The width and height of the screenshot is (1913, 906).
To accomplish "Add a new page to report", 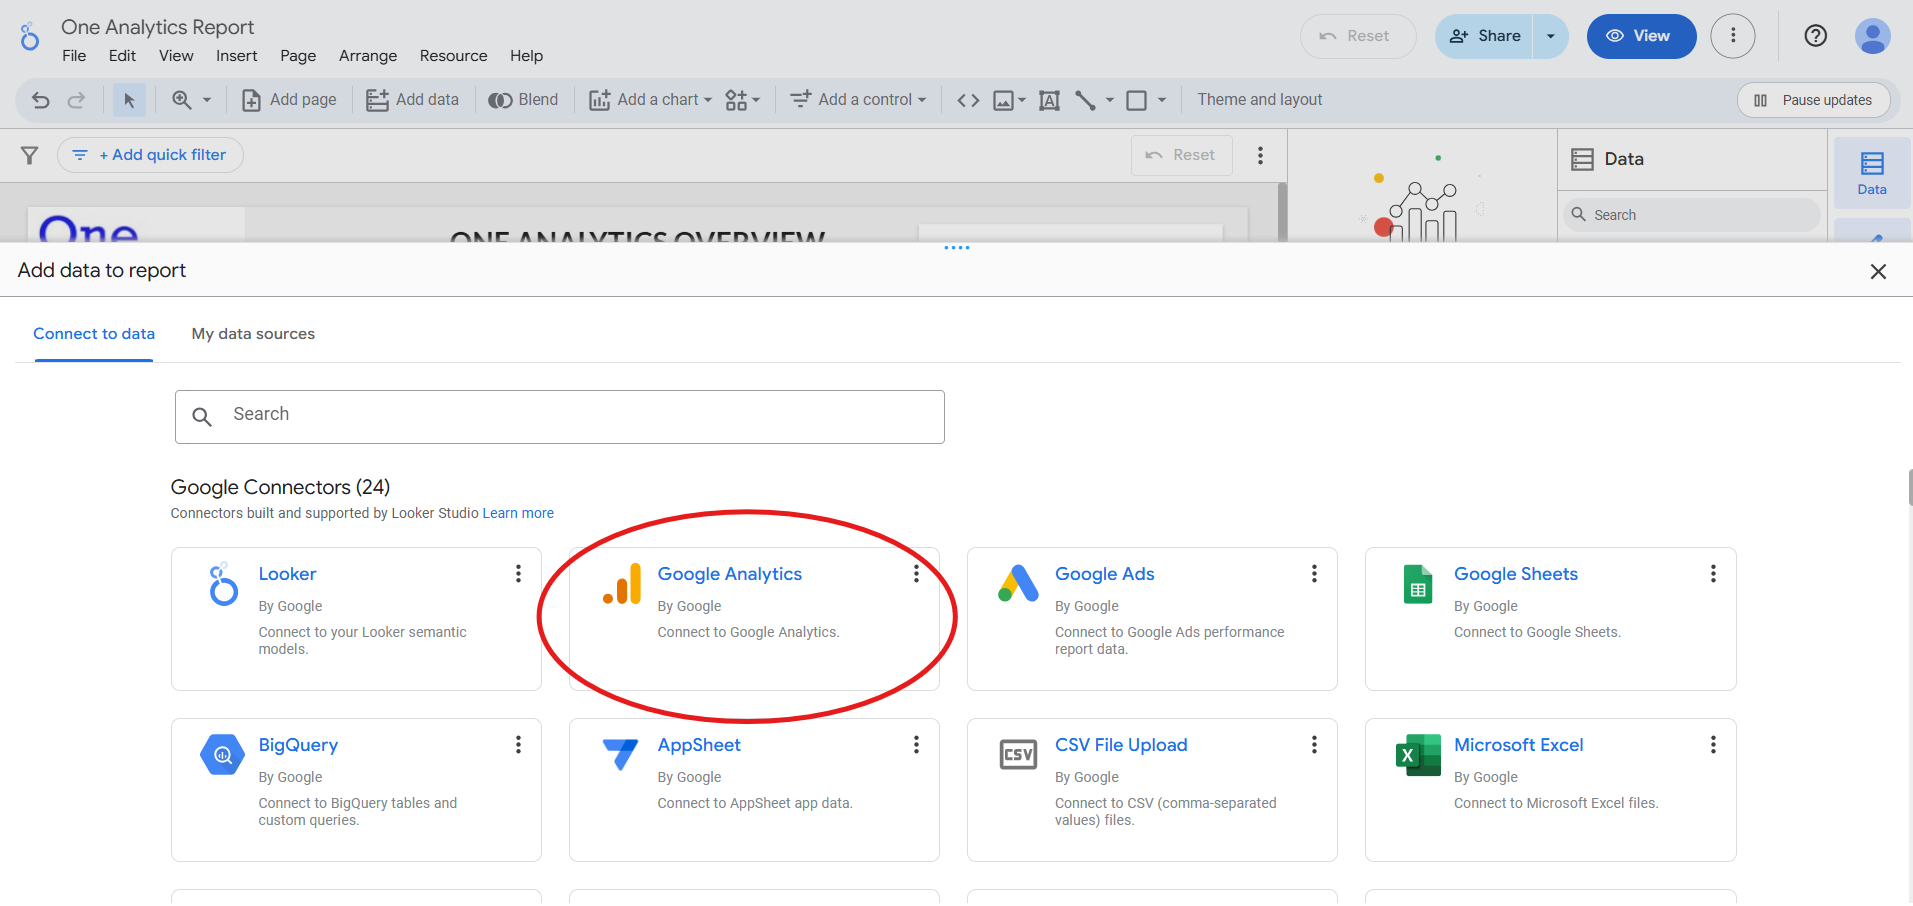I will (289, 100).
